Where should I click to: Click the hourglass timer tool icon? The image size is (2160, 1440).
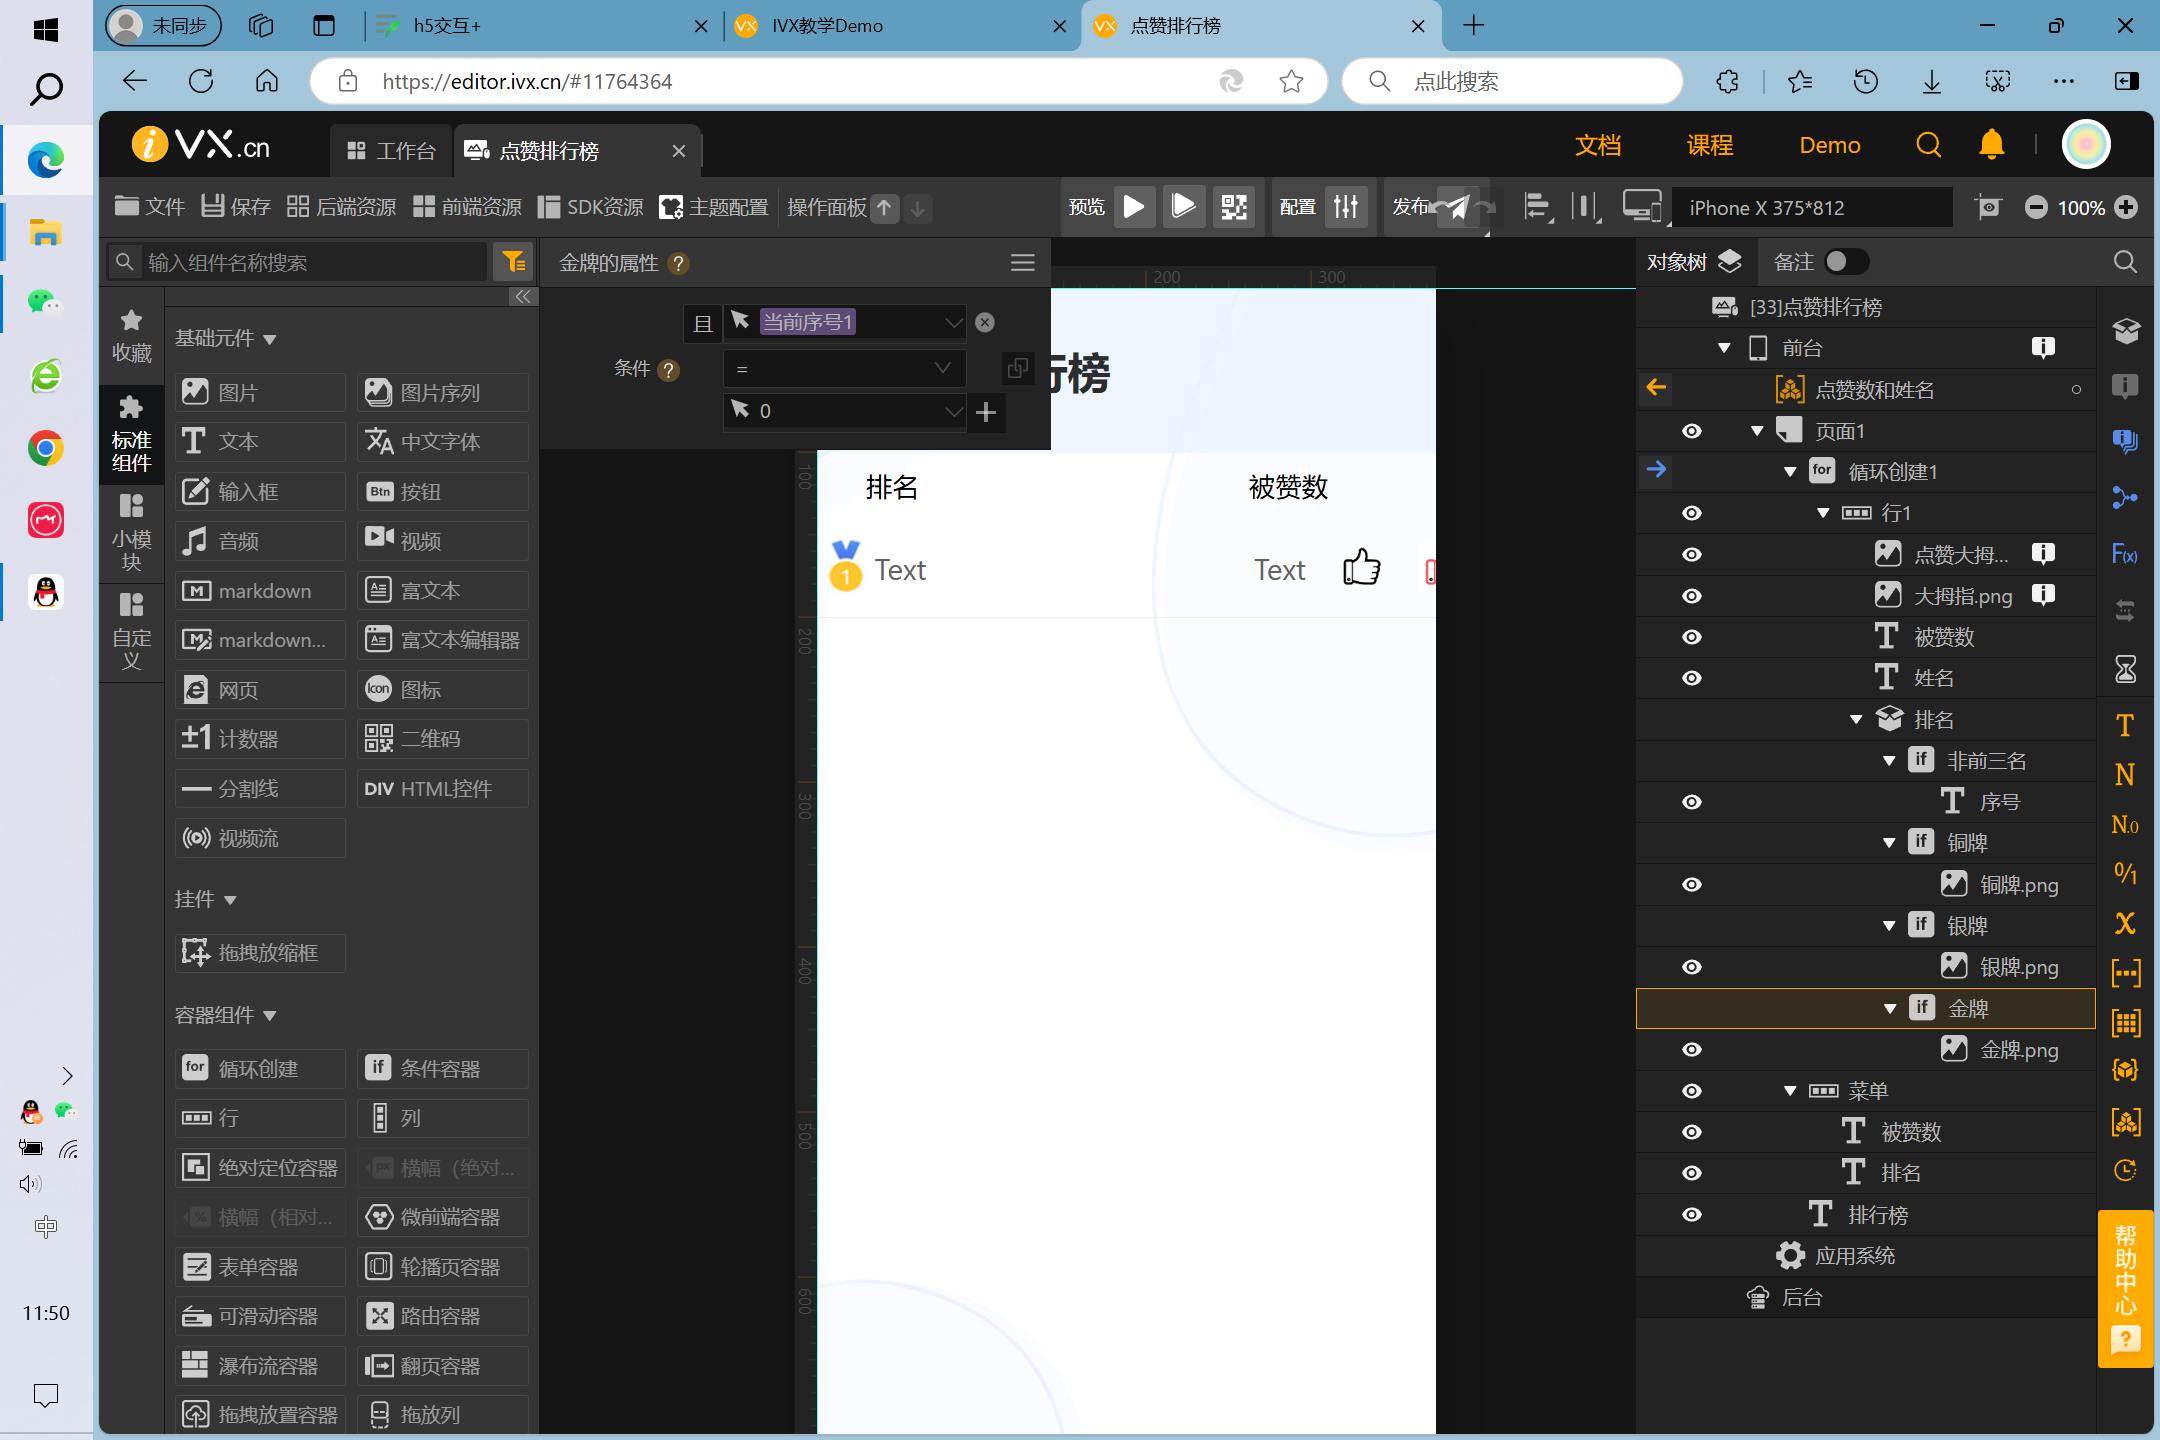pyautogui.click(x=2125, y=669)
